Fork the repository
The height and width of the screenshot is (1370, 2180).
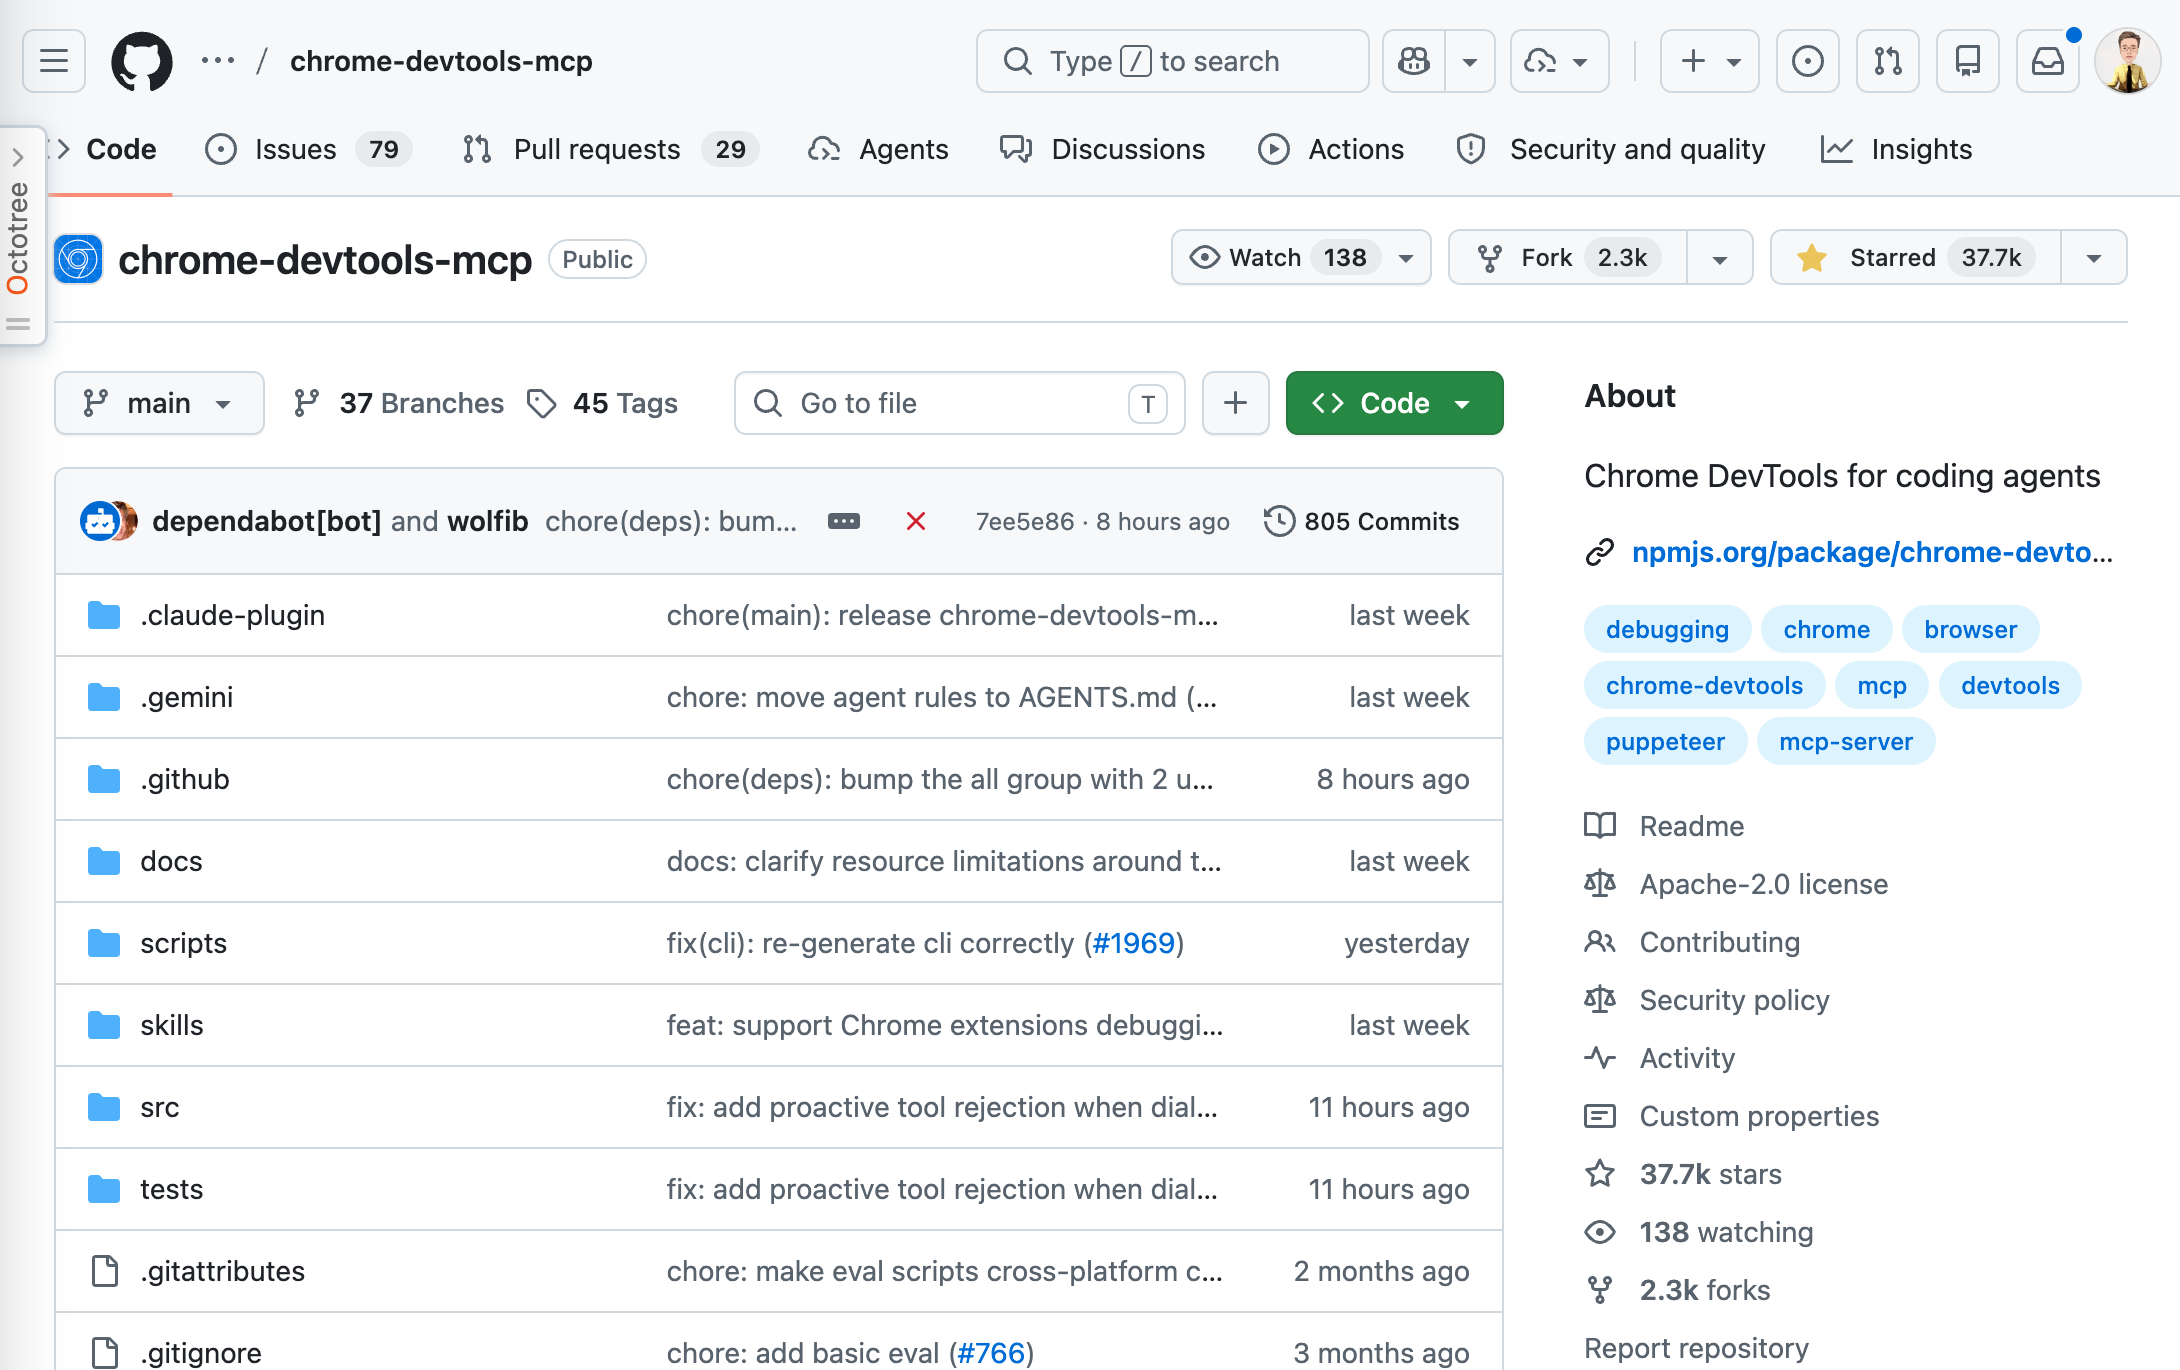tap(1568, 258)
